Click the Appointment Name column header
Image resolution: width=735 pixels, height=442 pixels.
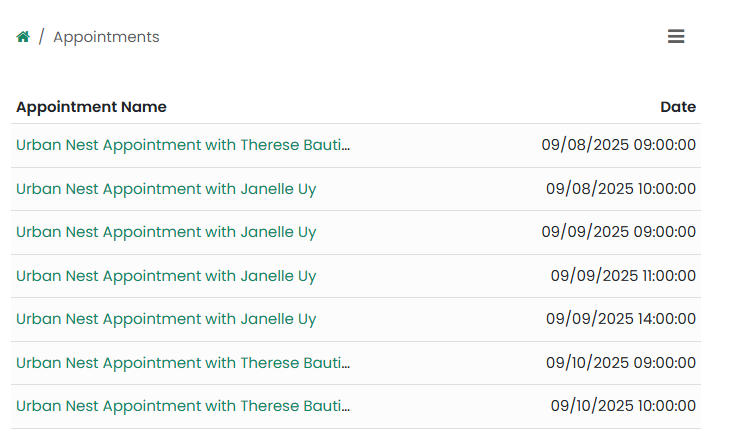pyautogui.click(x=91, y=107)
